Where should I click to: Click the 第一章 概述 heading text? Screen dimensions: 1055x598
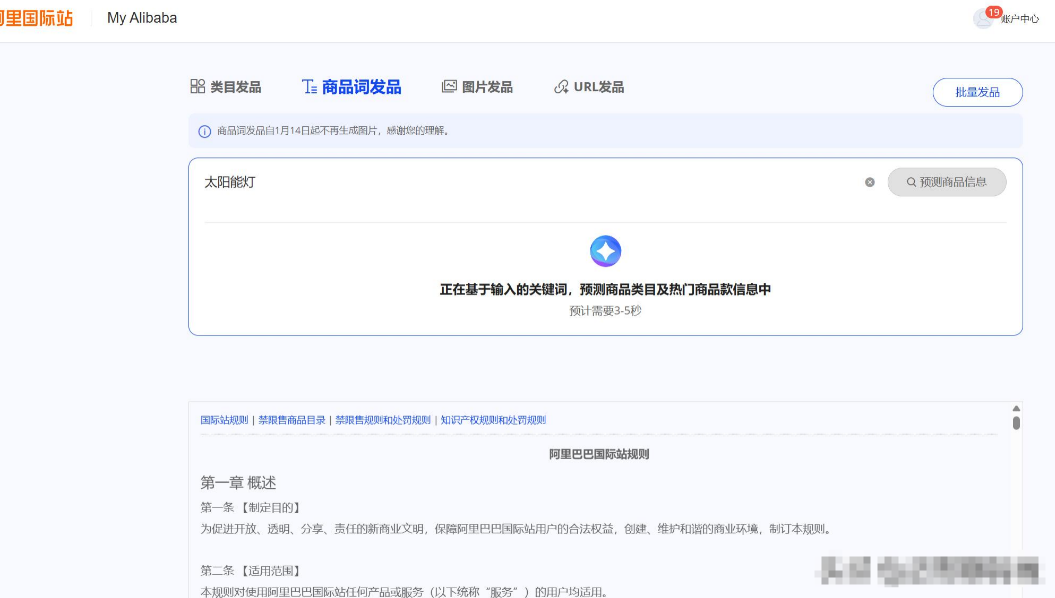pyautogui.click(x=238, y=482)
